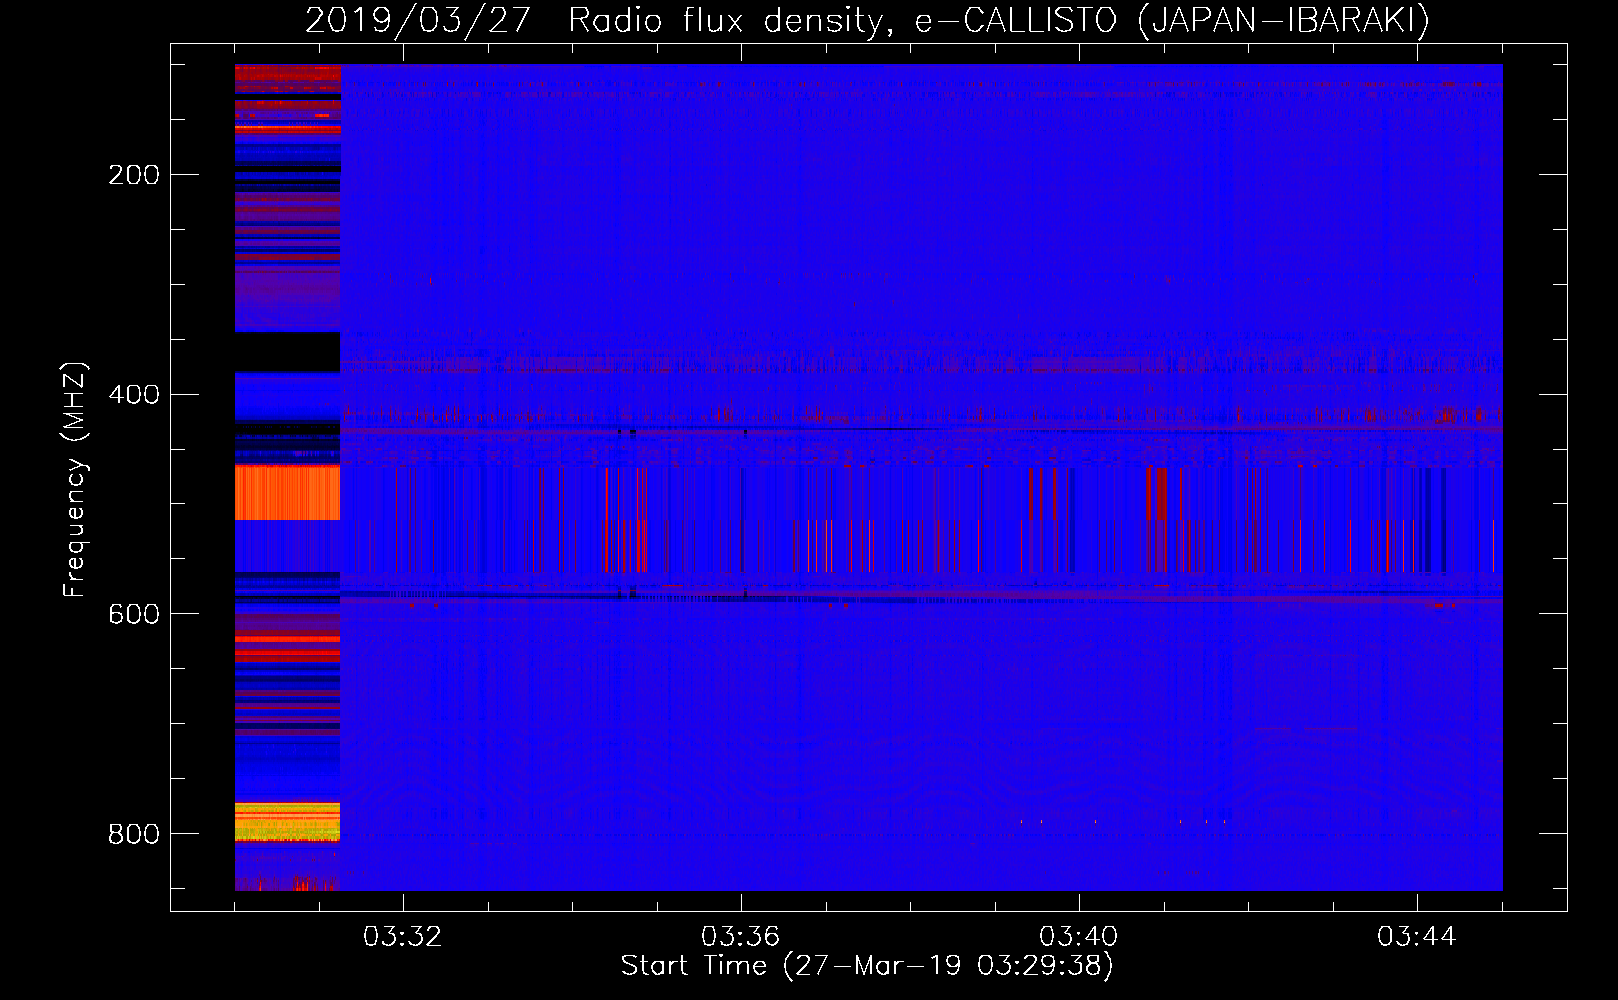Click the 800 frequency tick label
The height and width of the screenshot is (1000, 1618).
(134, 834)
